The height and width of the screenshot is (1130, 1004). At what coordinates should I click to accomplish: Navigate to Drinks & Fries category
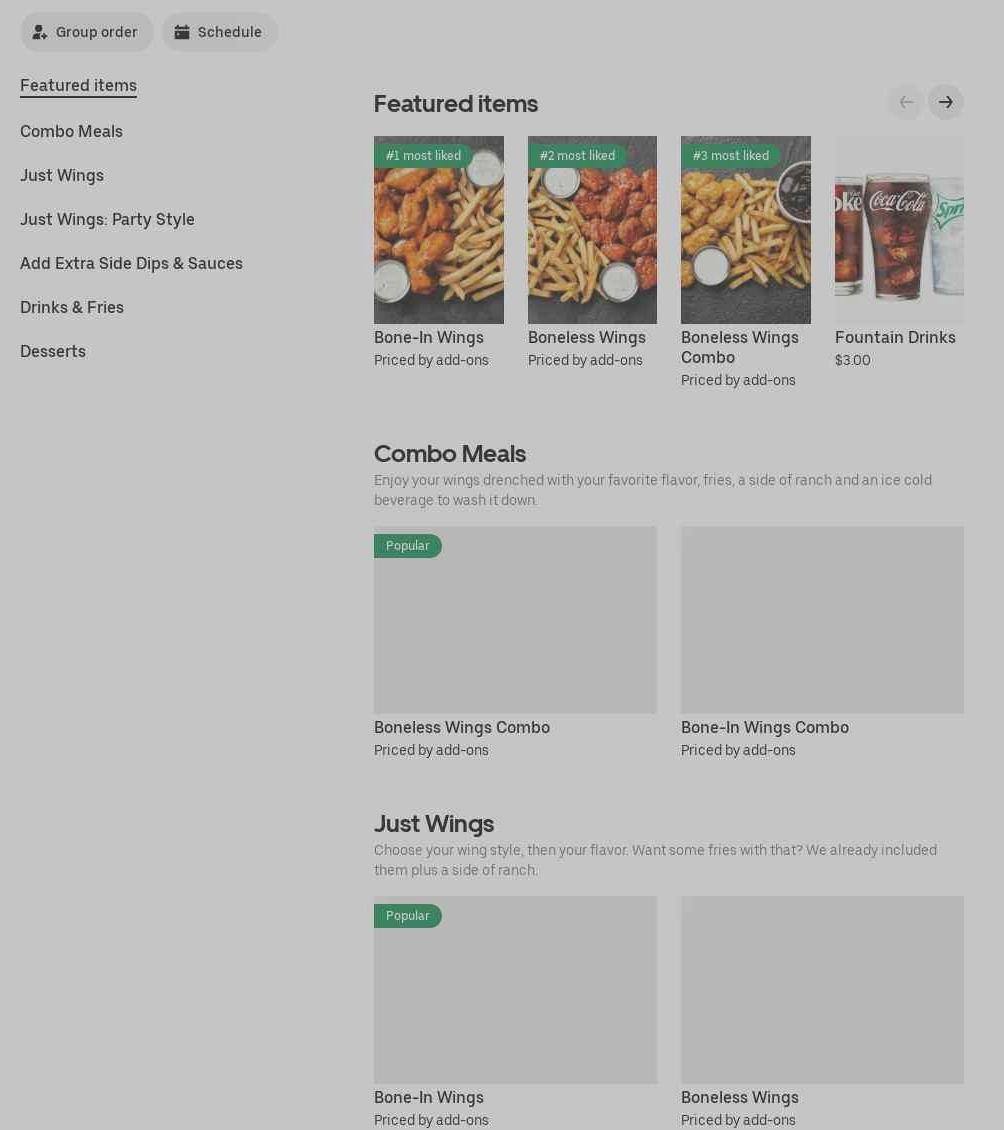[x=72, y=307]
